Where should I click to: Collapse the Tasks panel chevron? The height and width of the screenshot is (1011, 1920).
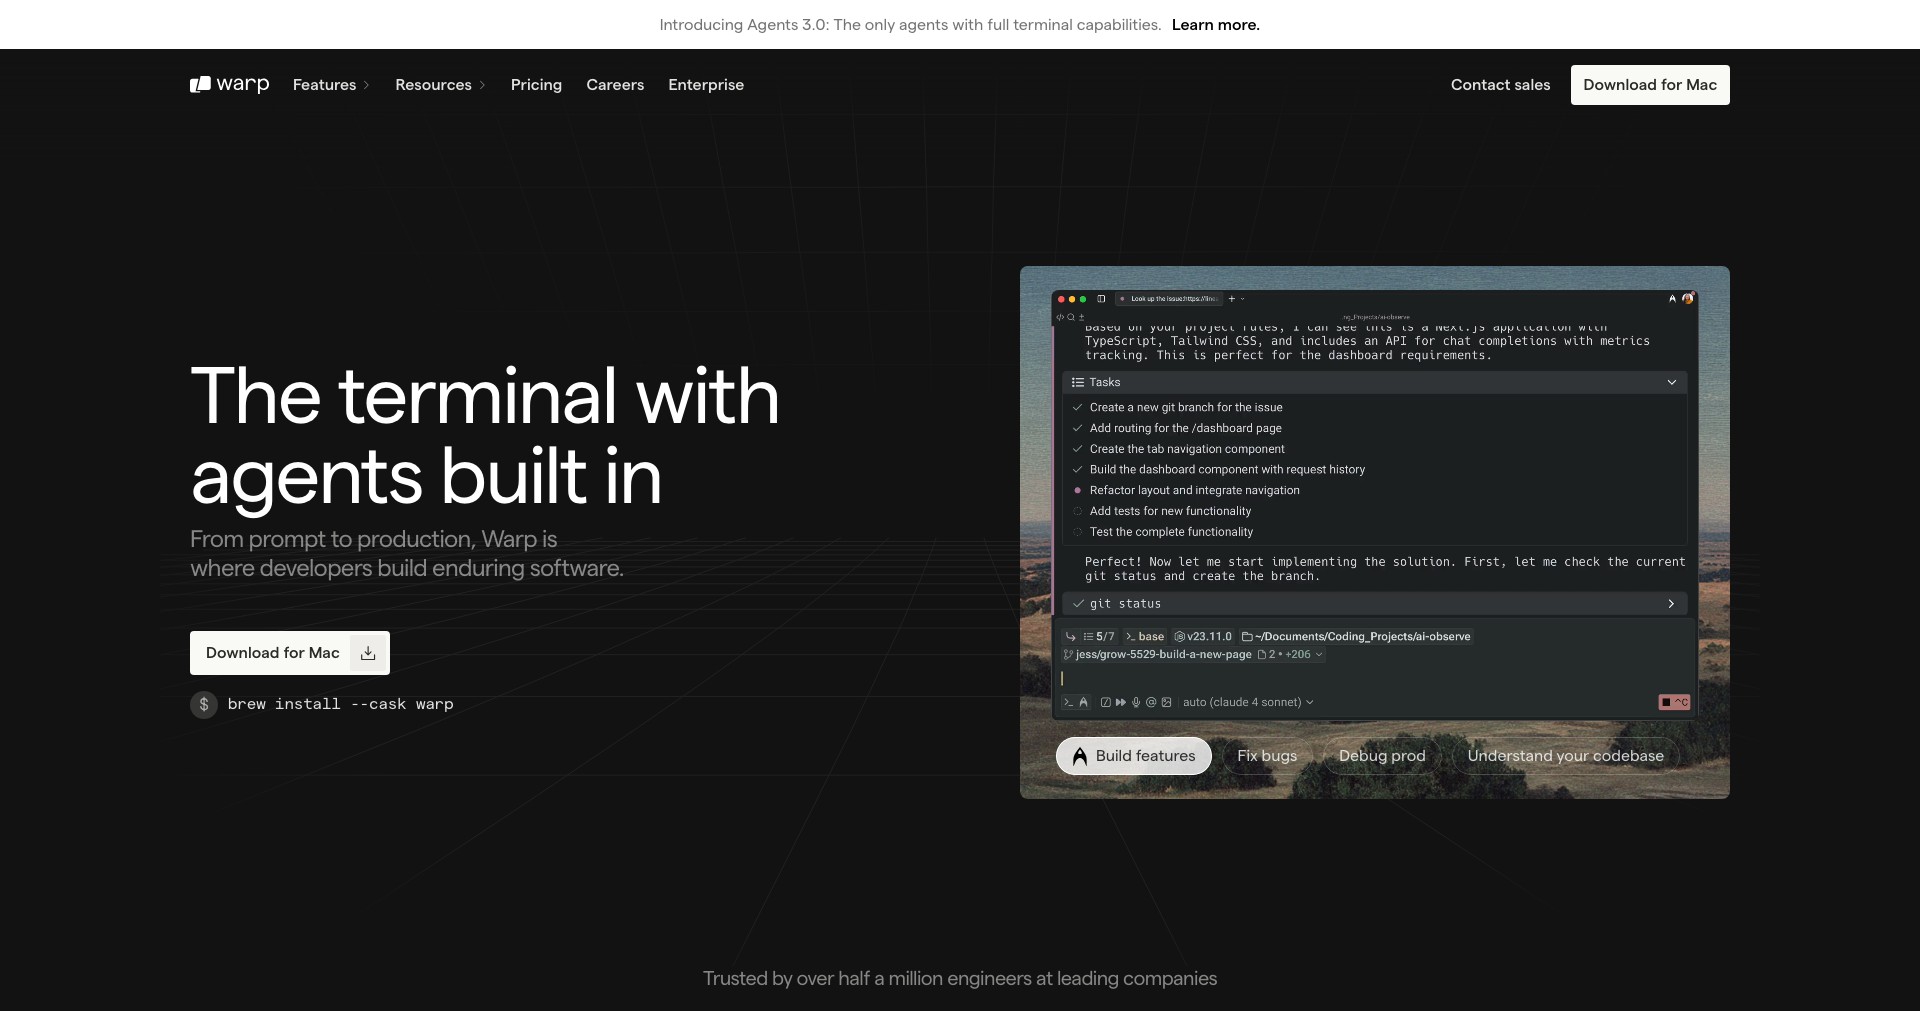click(x=1671, y=383)
